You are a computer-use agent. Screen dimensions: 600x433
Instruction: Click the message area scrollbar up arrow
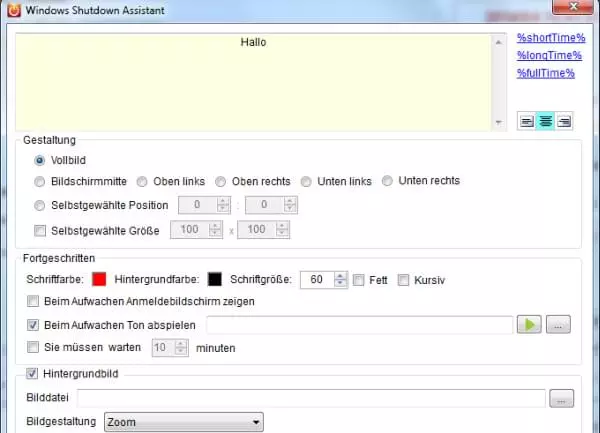pyautogui.click(x=498, y=42)
